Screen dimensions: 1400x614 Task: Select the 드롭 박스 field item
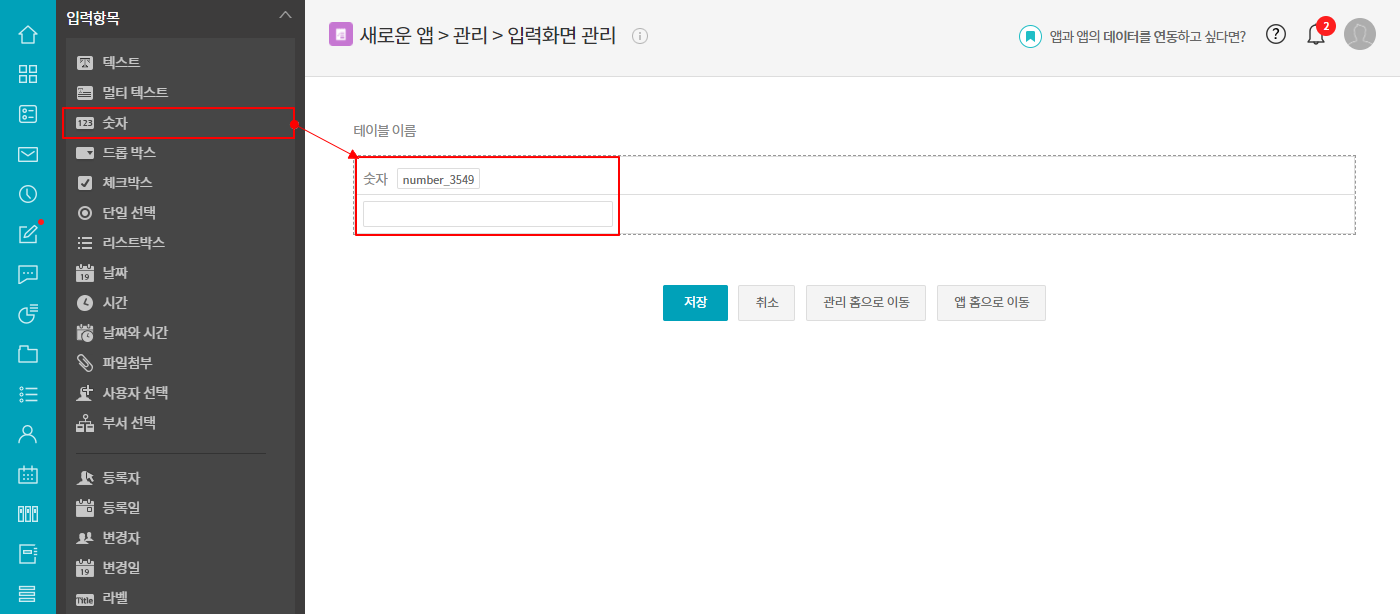point(129,153)
